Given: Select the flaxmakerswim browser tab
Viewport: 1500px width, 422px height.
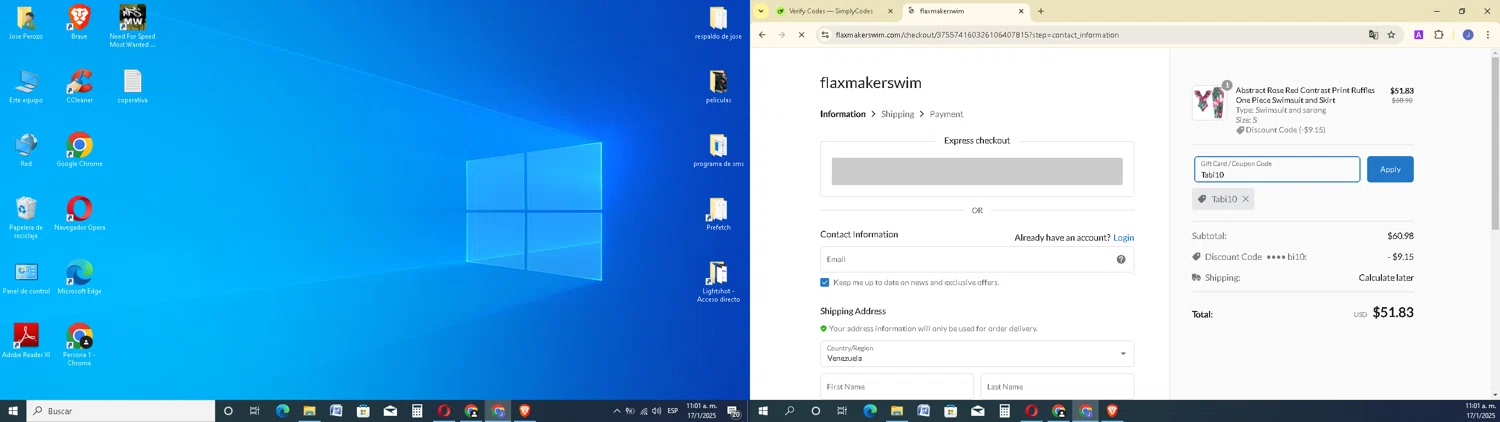Looking at the screenshot, I should pos(965,11).
